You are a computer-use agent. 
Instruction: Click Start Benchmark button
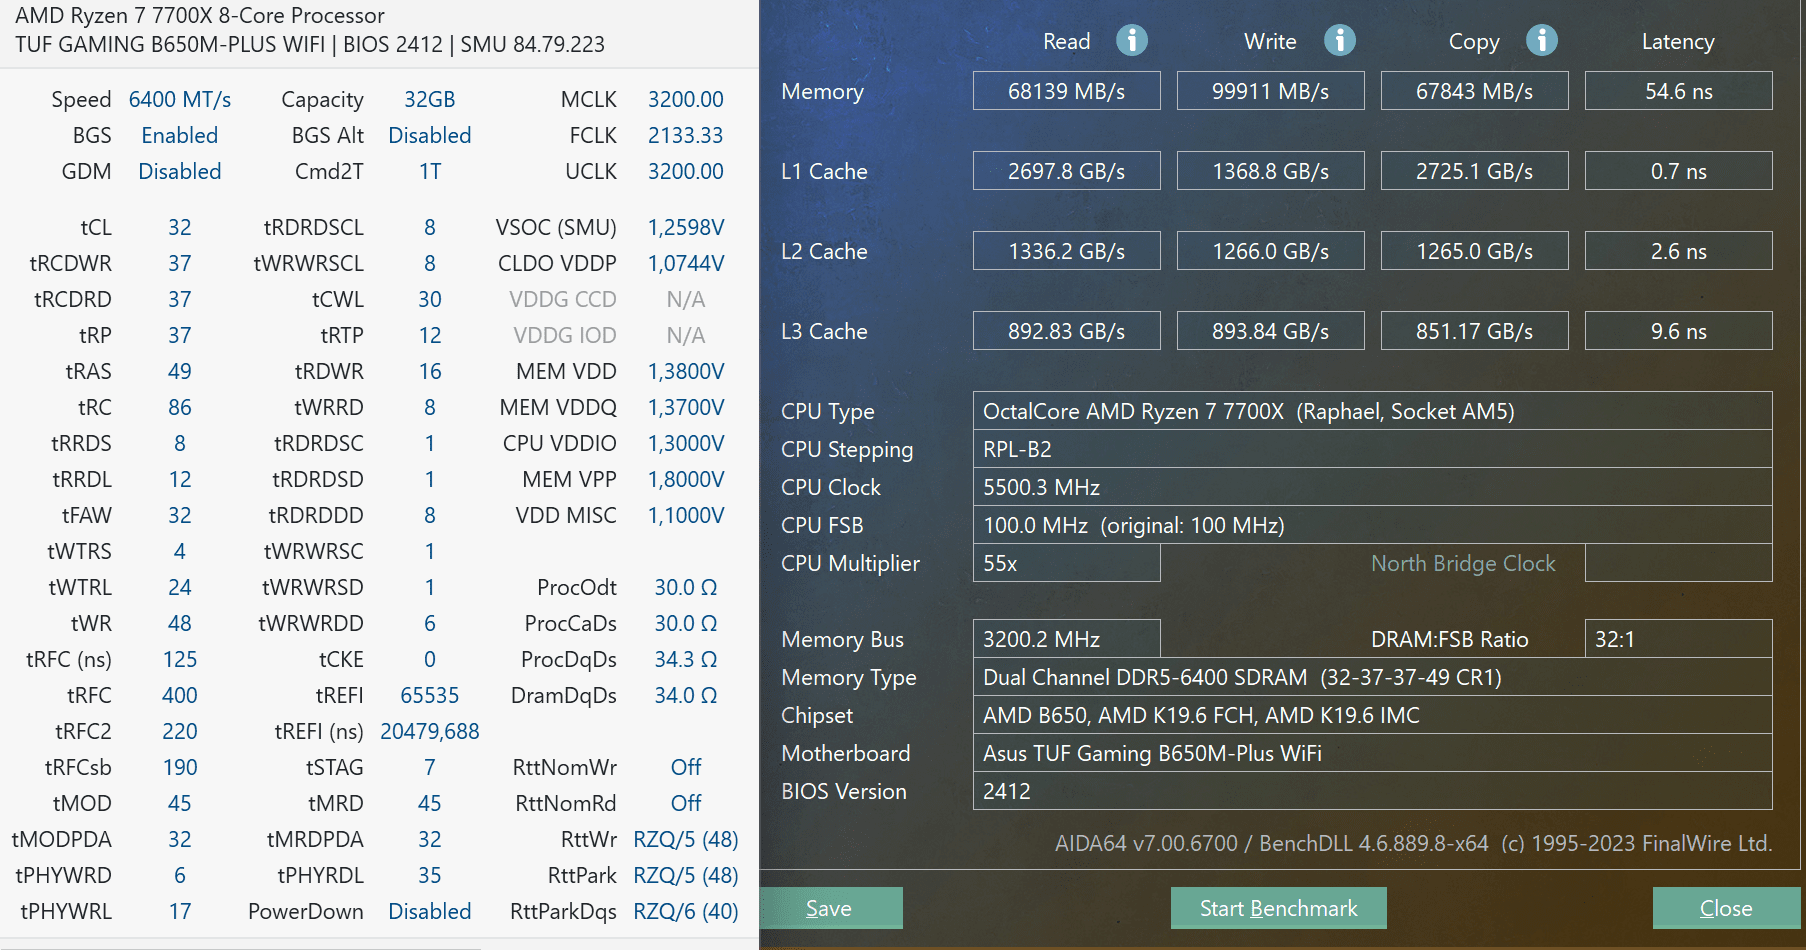point(1278,908)
